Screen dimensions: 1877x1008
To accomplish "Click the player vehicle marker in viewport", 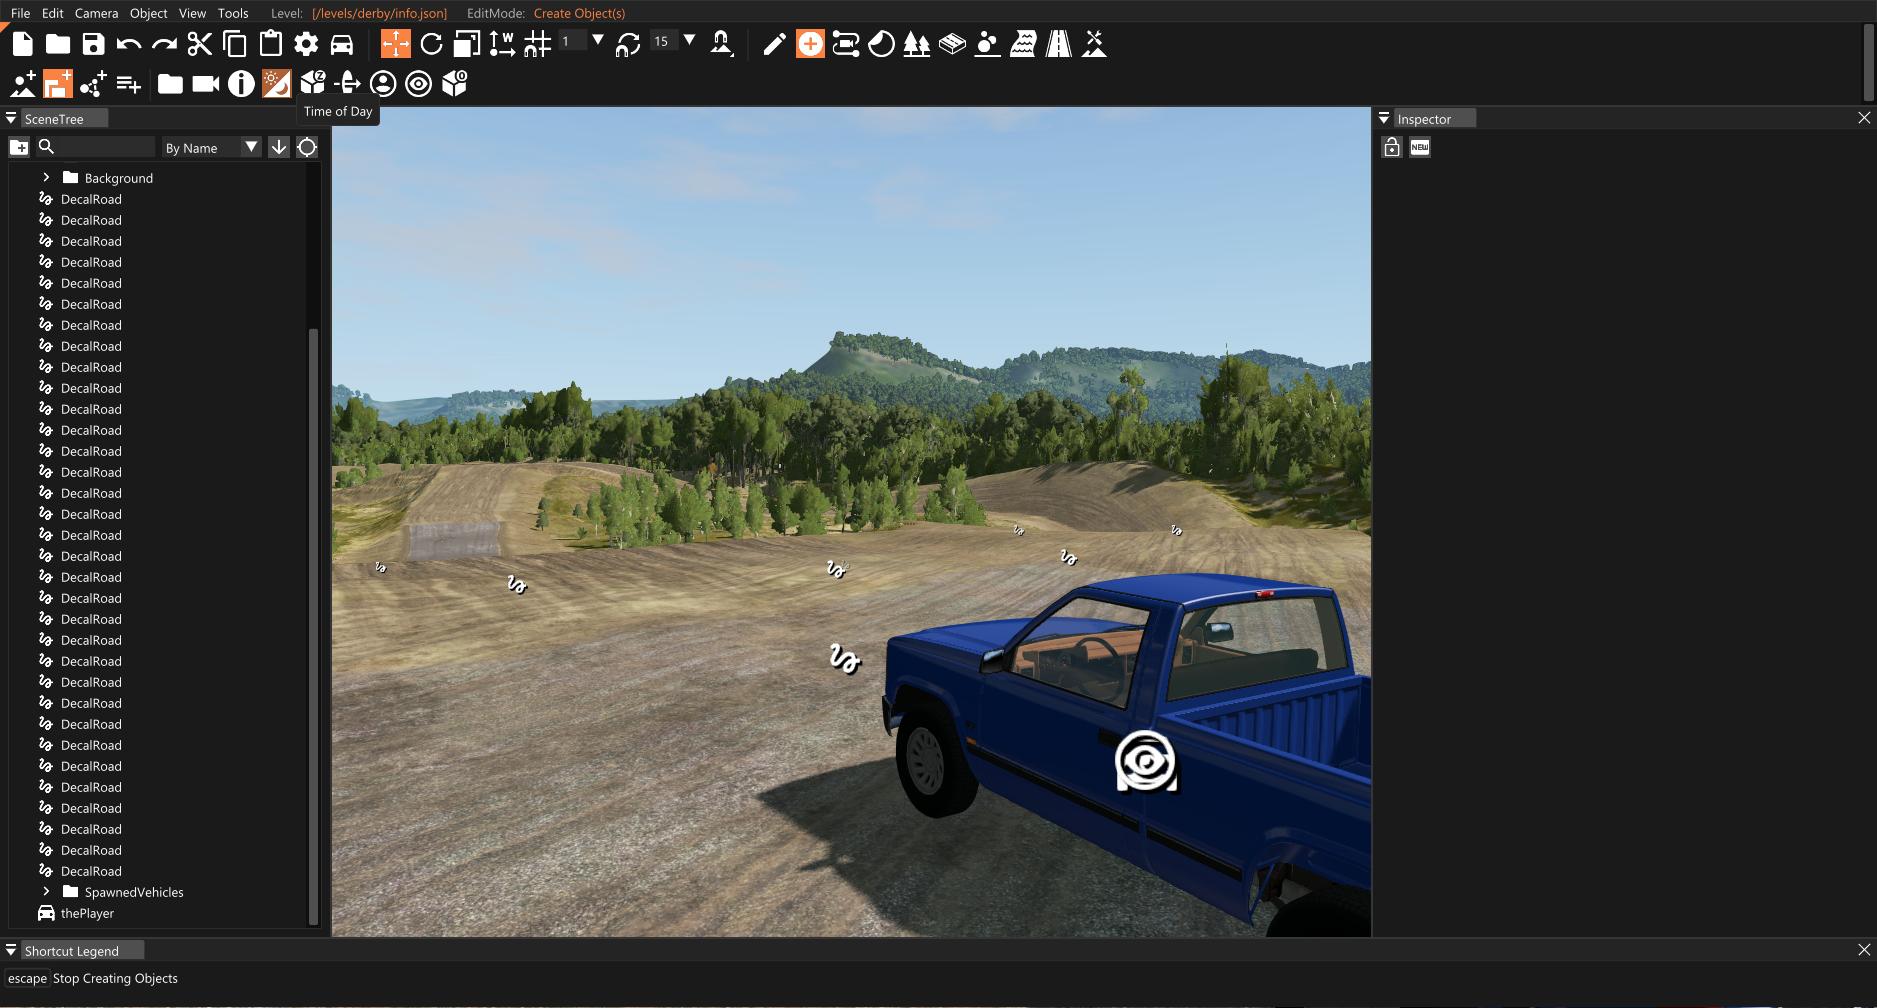I will pyautogui.click(x=1146, y=762).
